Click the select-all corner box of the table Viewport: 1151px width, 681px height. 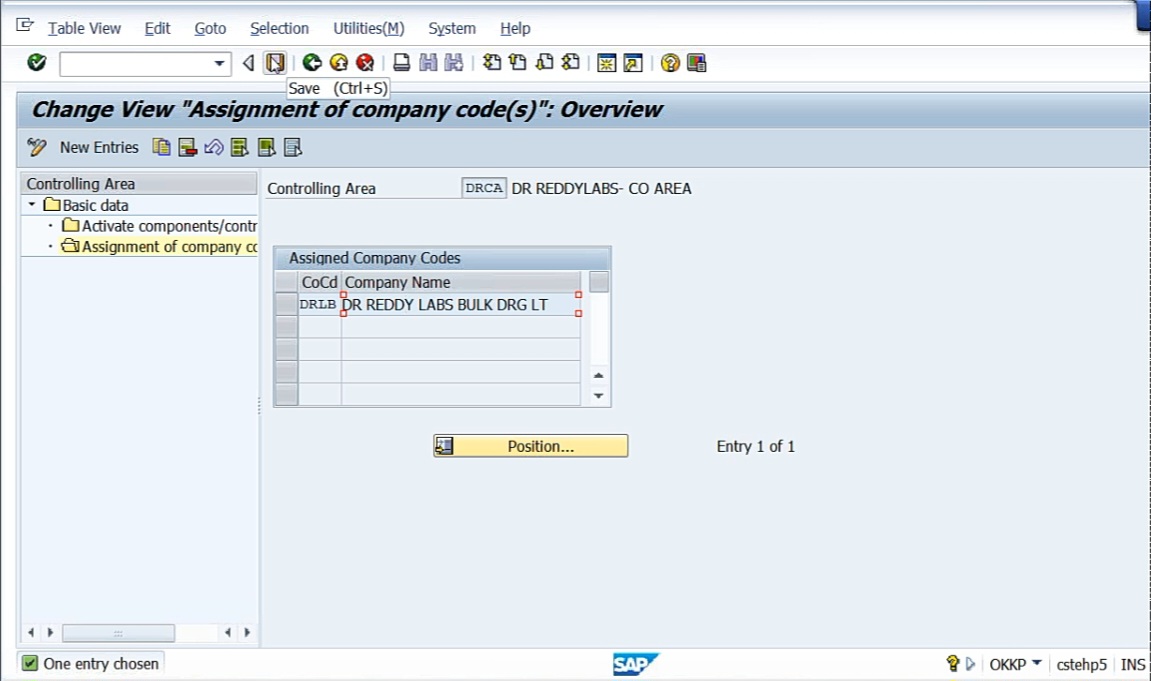point(286,282)
